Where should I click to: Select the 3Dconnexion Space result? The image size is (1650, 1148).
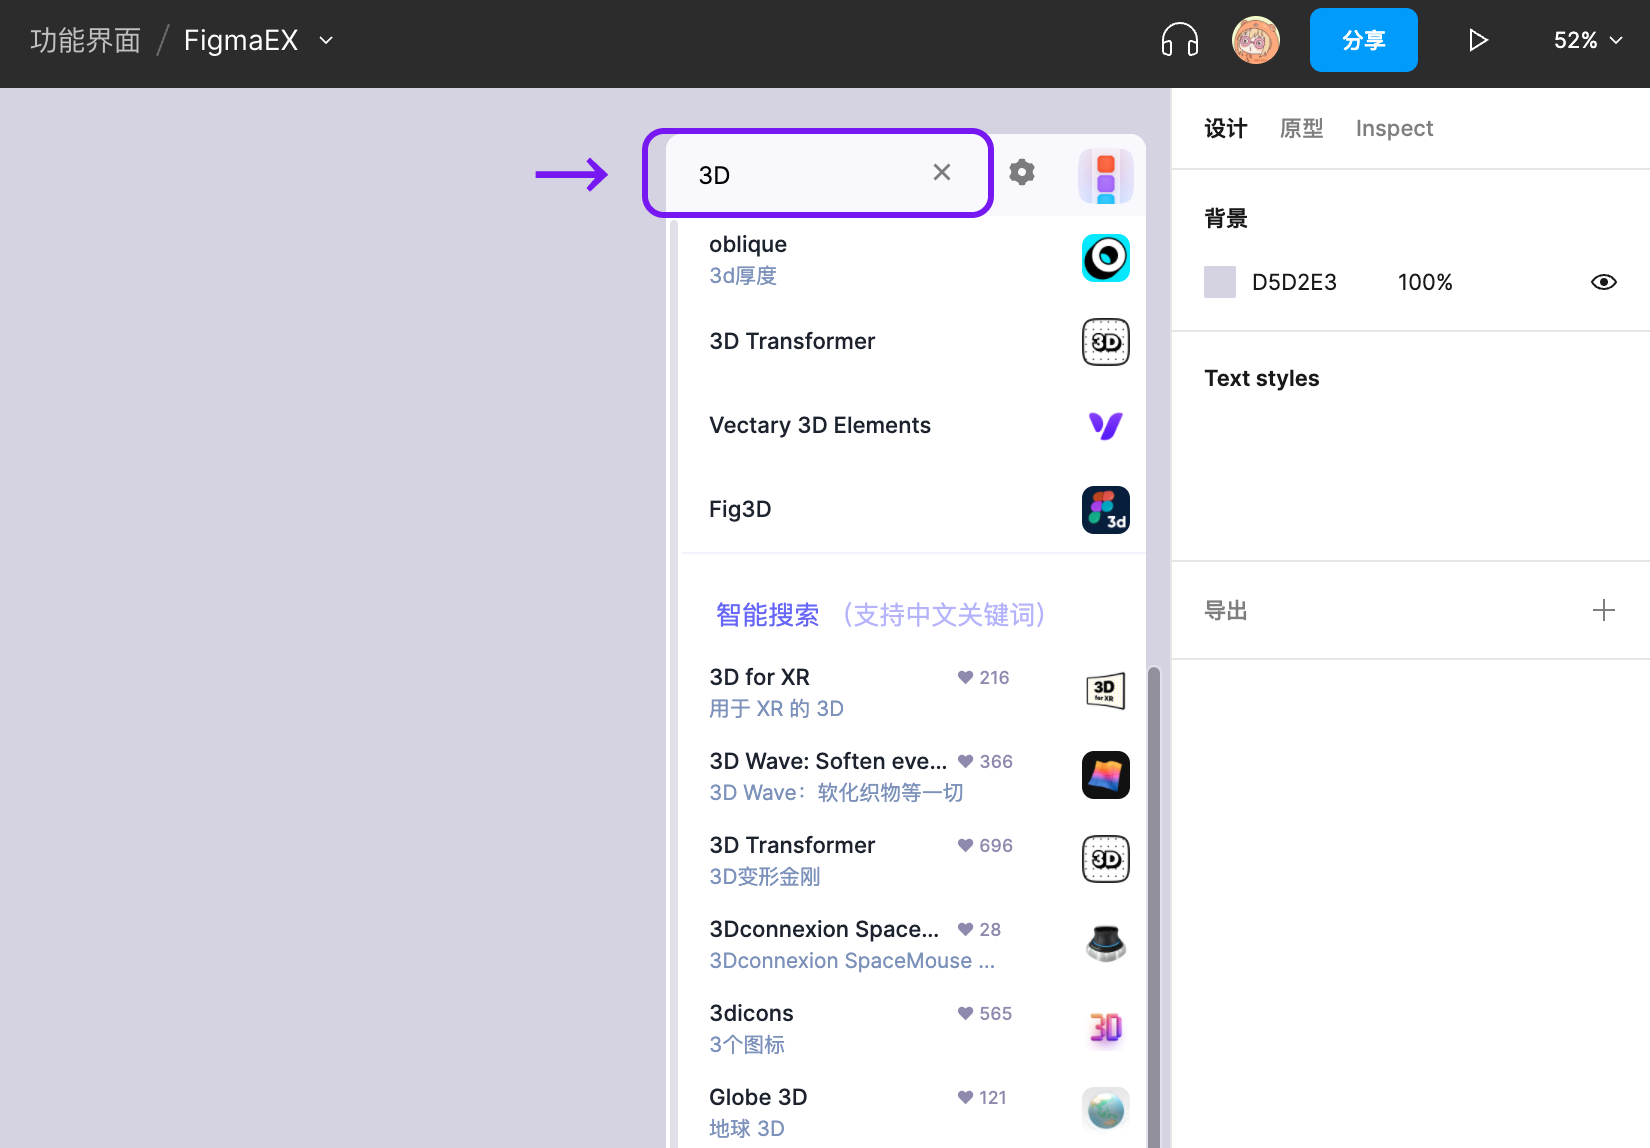pyautogui.click(x=912, y=944)
